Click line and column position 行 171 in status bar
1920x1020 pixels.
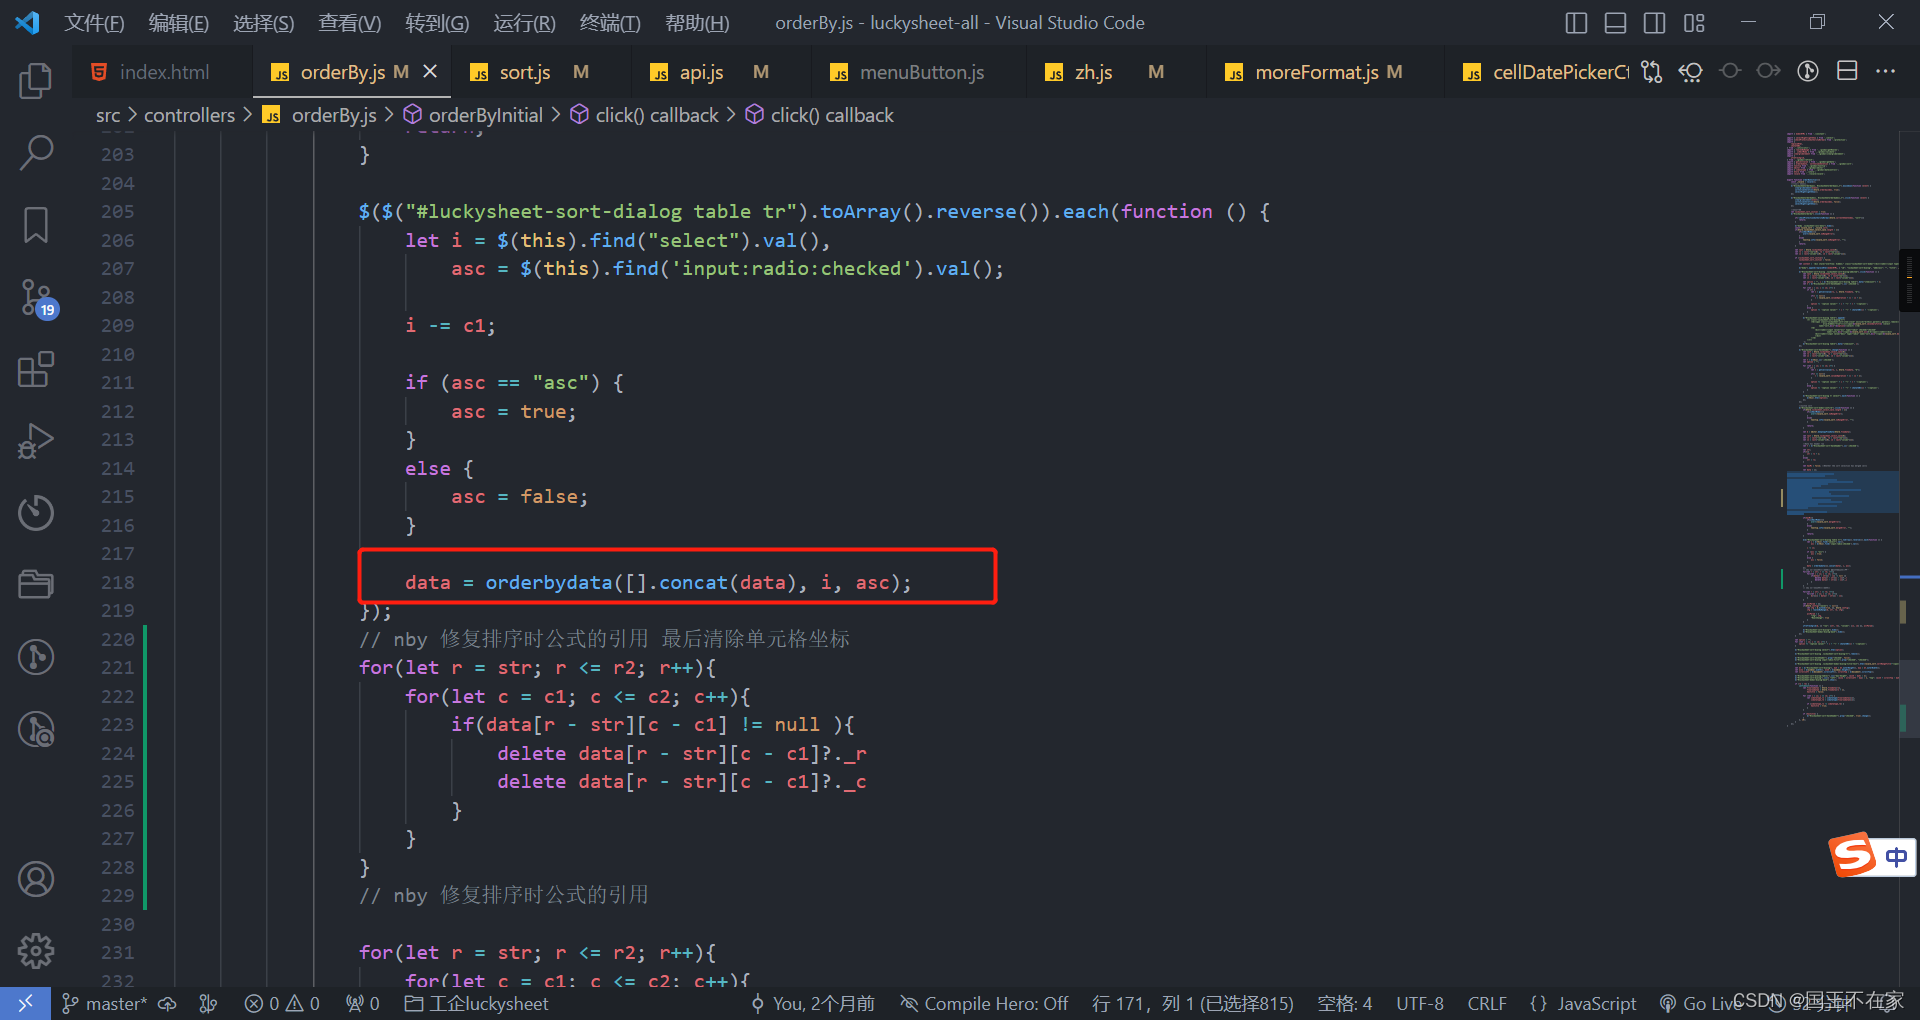tap(1193, 1003)
